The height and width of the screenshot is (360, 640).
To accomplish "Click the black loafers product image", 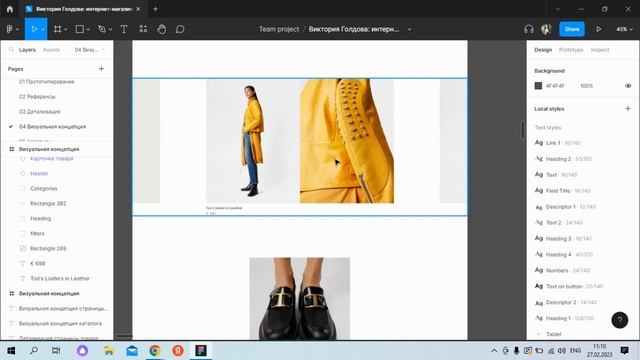I will pyautogui.click(x=300, y=298).
